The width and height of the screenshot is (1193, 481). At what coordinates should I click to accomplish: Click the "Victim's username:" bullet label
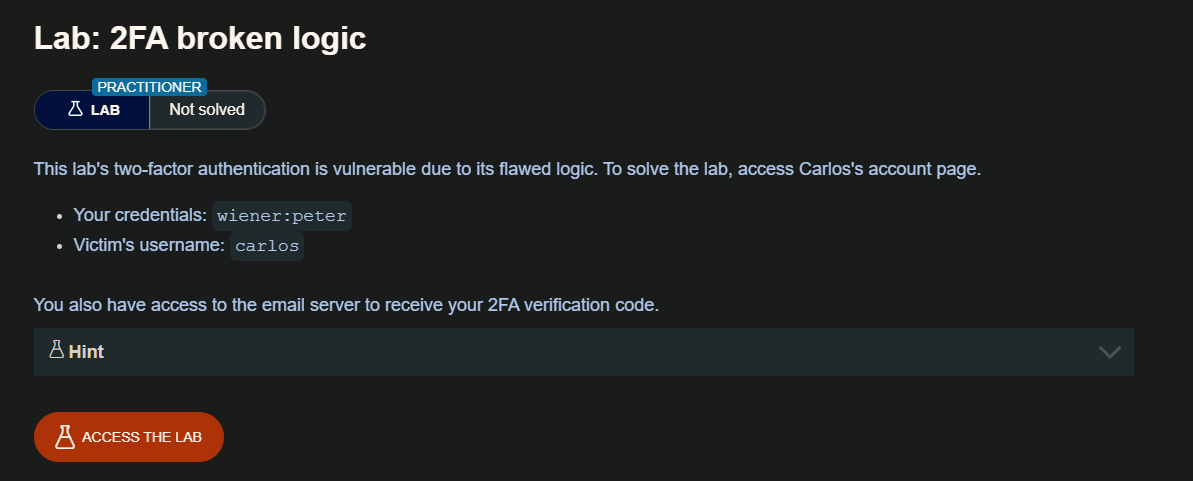tap(149, 246)
